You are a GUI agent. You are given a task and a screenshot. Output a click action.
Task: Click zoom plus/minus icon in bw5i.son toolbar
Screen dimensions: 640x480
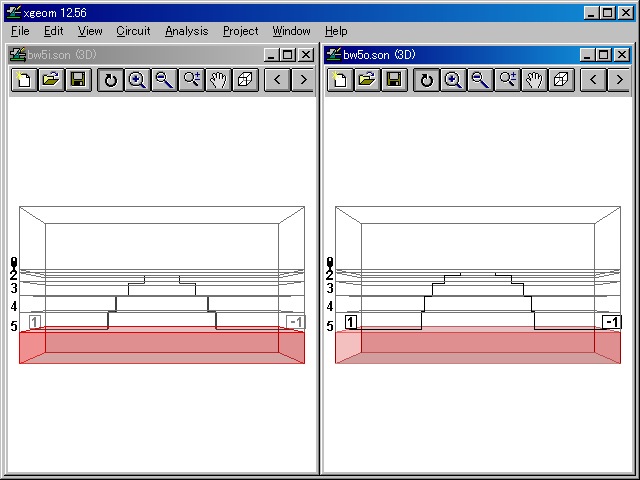click(191, 80)
